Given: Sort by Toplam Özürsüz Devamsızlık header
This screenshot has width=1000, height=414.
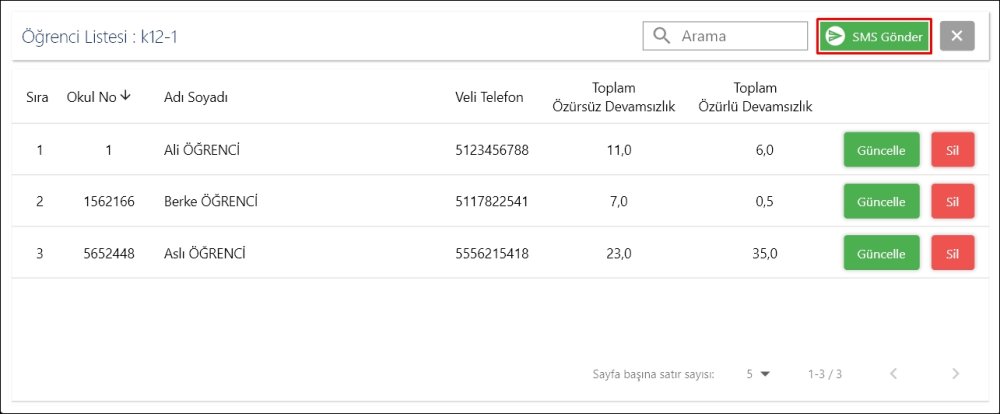Looking at the screenshot, I should click(x=614, y=97).
